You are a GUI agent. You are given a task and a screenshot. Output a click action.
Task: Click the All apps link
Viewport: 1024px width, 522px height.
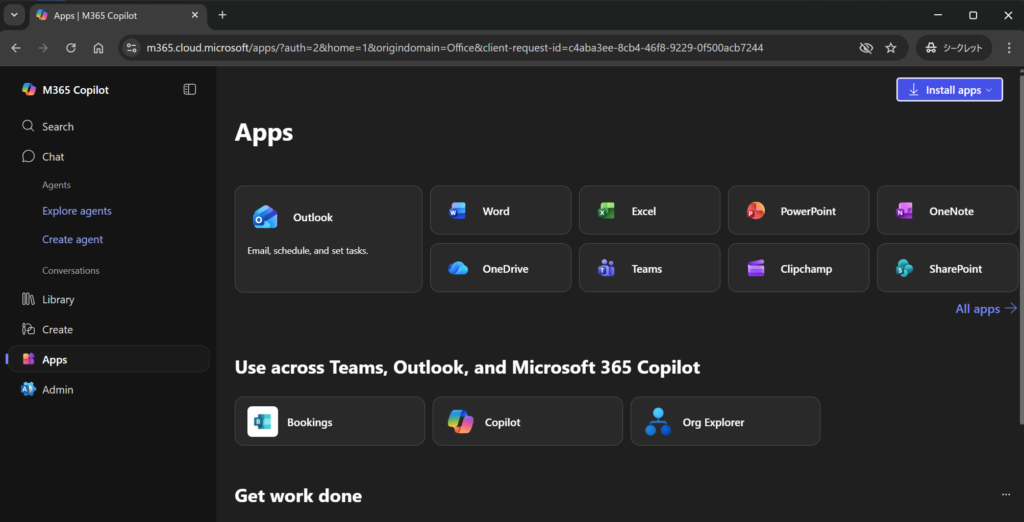pyautogui.click(x=985, y=309)
